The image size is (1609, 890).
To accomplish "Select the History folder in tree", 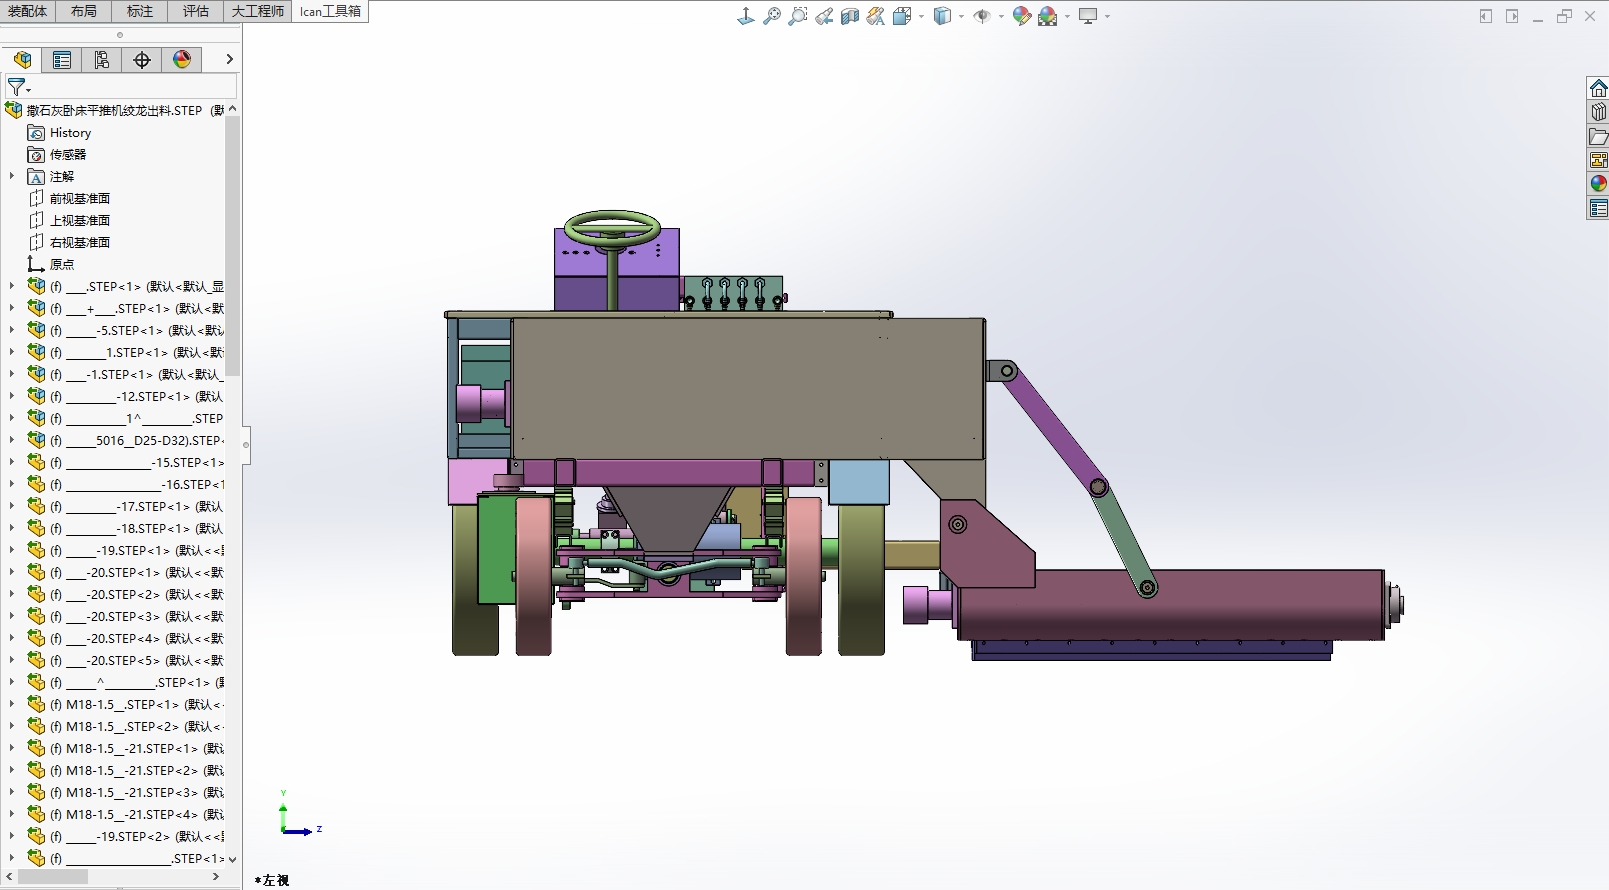I will [x=70, y=133].
